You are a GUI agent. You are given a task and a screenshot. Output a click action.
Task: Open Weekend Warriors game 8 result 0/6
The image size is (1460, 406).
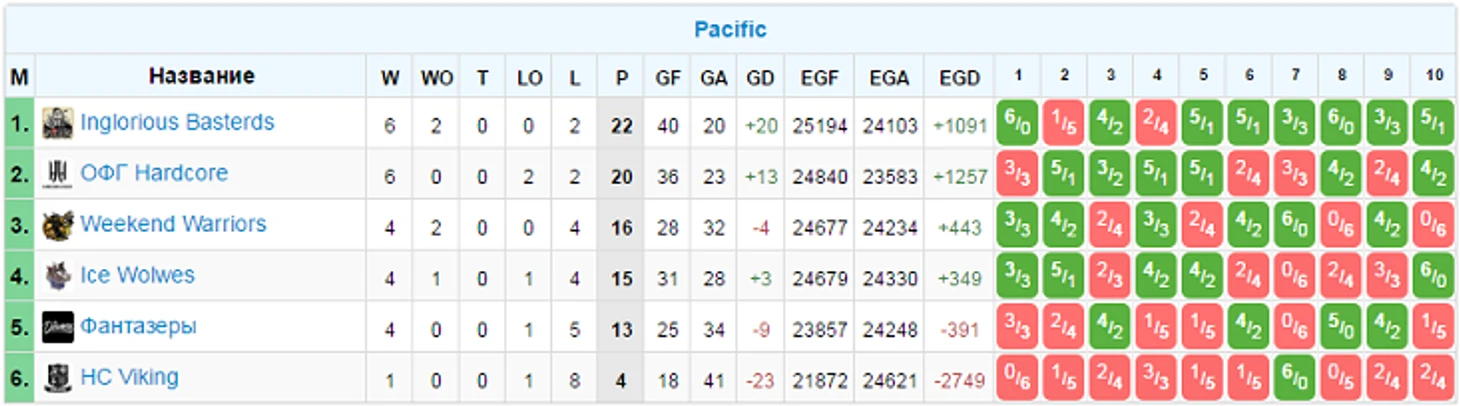click(x=1341, y=225)
